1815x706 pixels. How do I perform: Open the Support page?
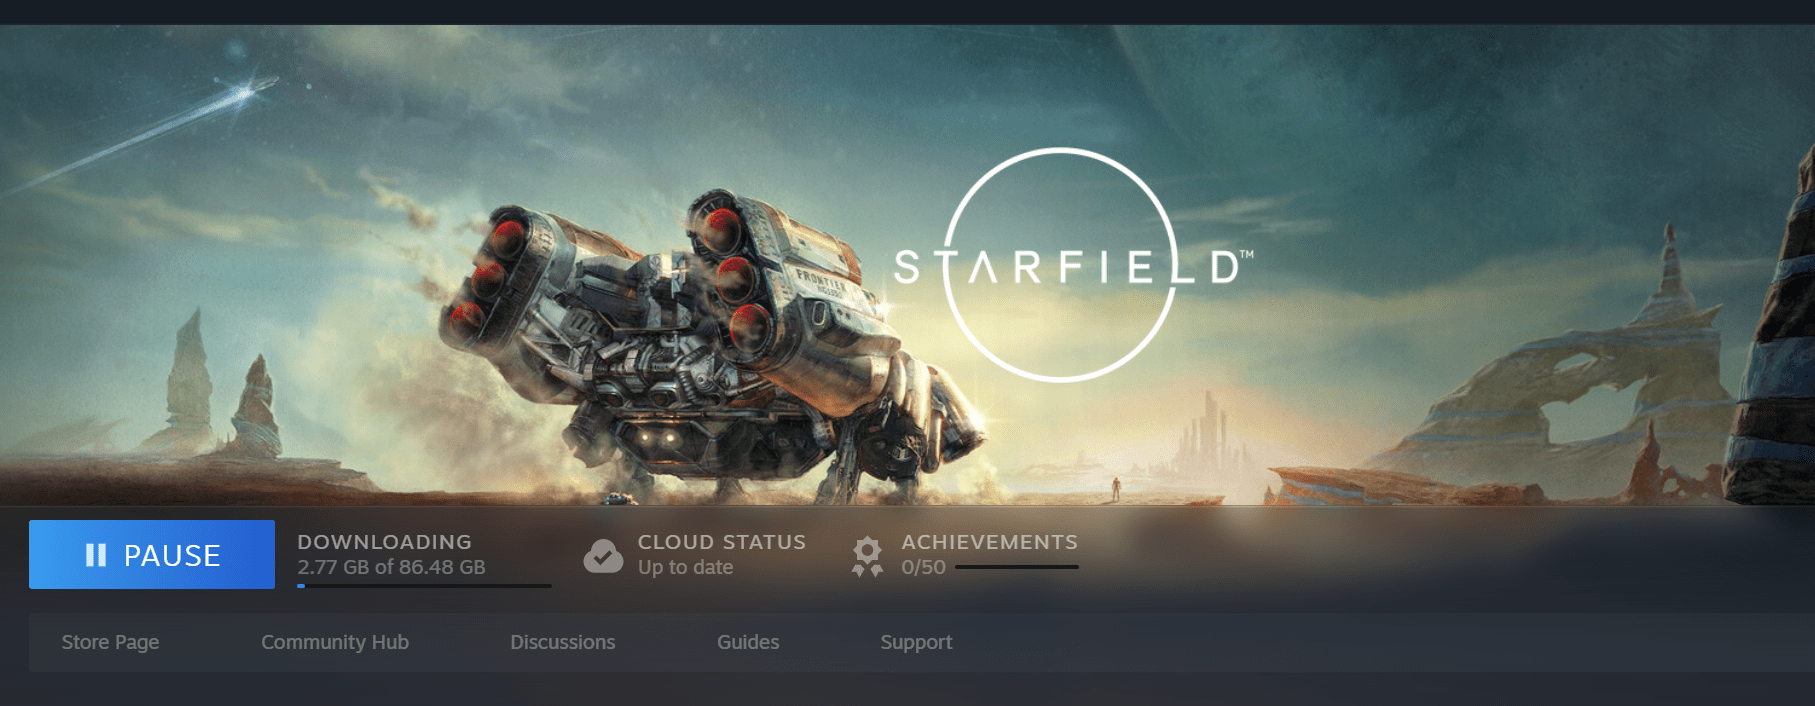[x=916, y=642]
